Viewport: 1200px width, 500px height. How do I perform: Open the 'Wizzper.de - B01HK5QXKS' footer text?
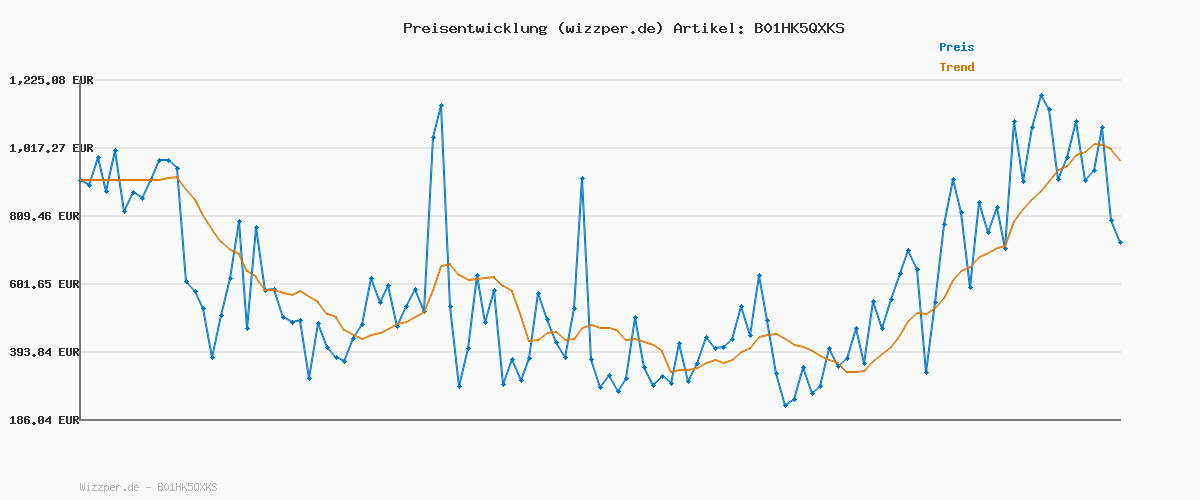148,487
